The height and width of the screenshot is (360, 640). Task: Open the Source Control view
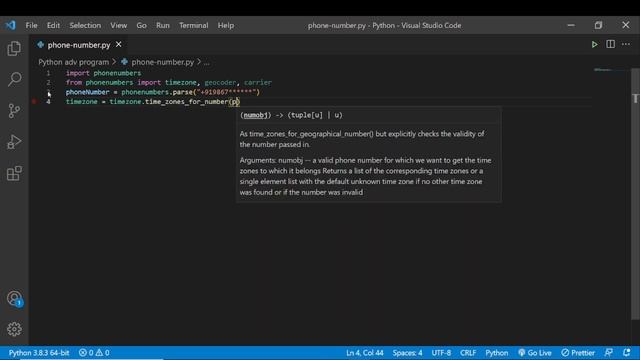tap(14, 111)
